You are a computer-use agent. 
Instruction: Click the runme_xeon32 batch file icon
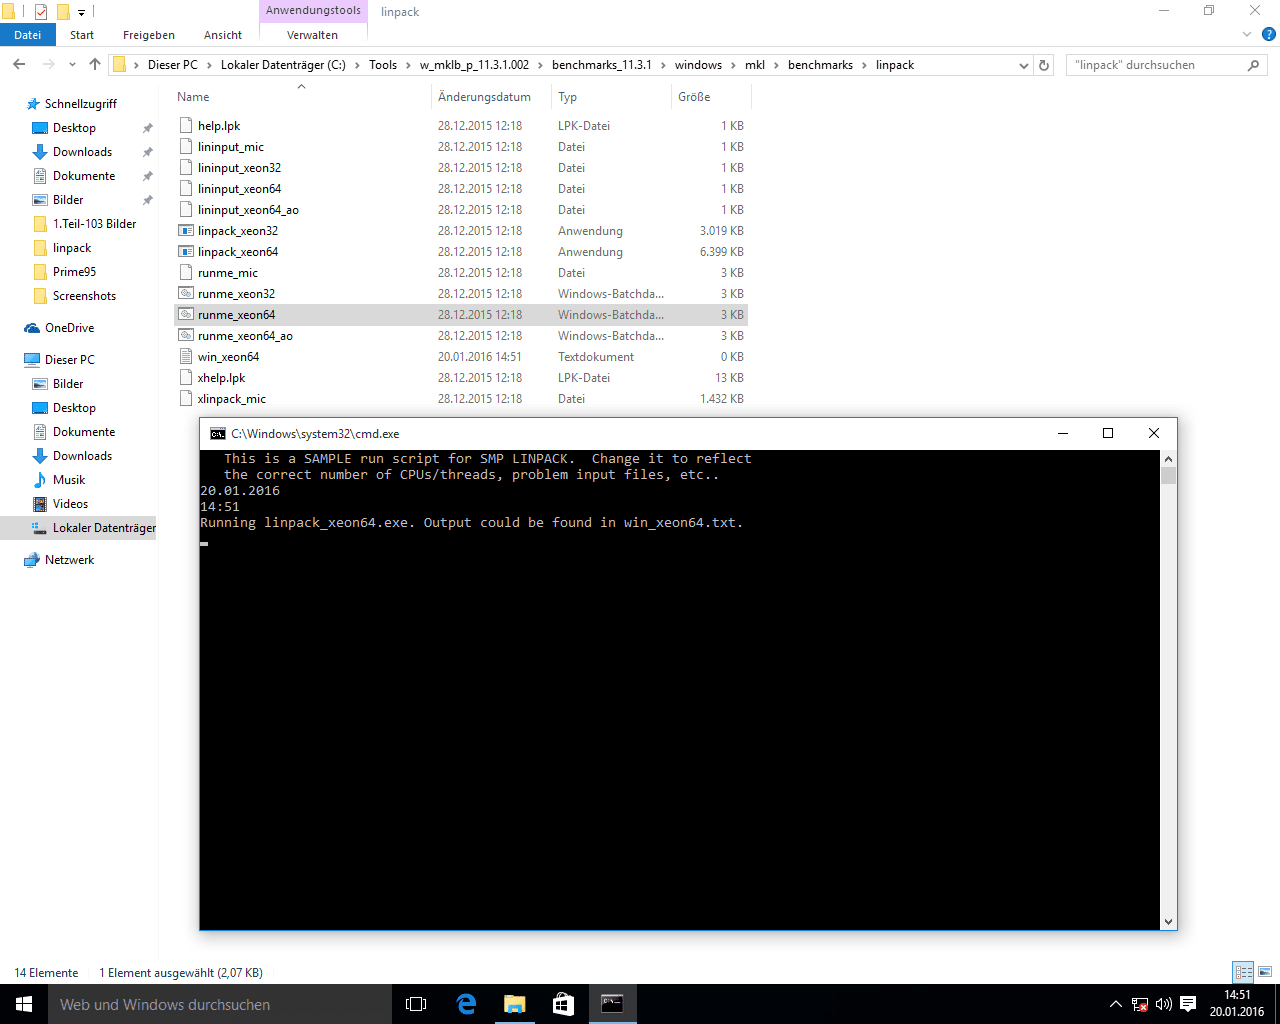pyautogui.click(x=186, y=294)
